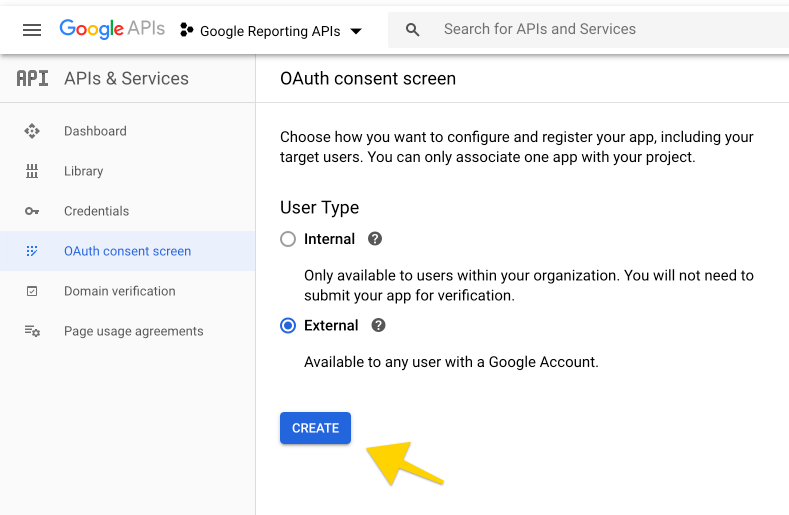This screenshot has width=789, height=515.
Task: Select the External user type radio button
Action: 288,326
